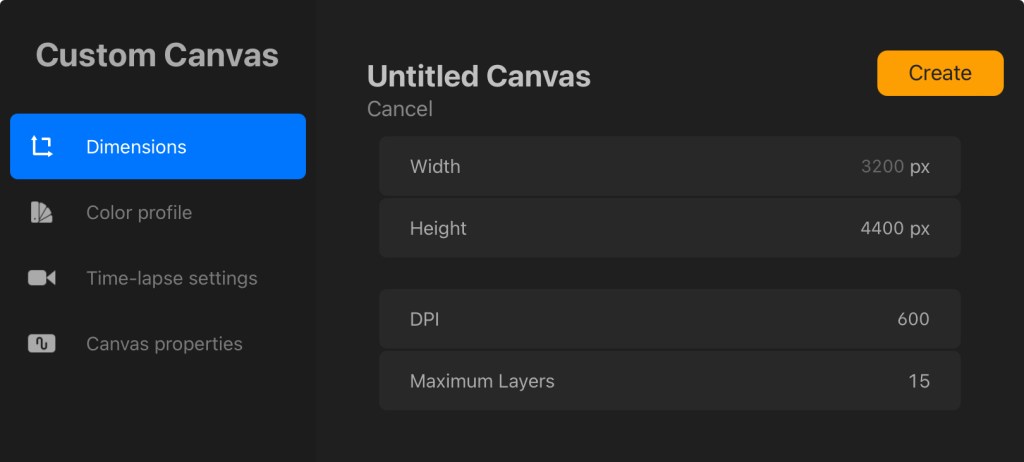Switch to Time-lapse settings
The image size is (1024, 462).
pos(171,278)
